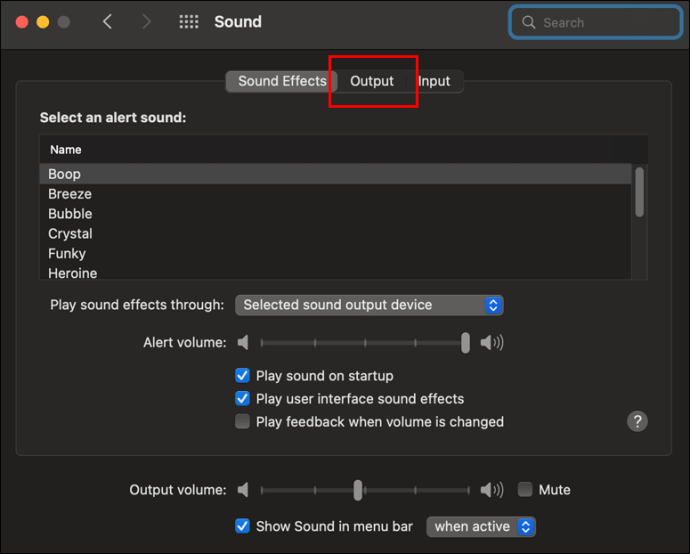
Task: Disable Play sound on startup
Action: 242,376
